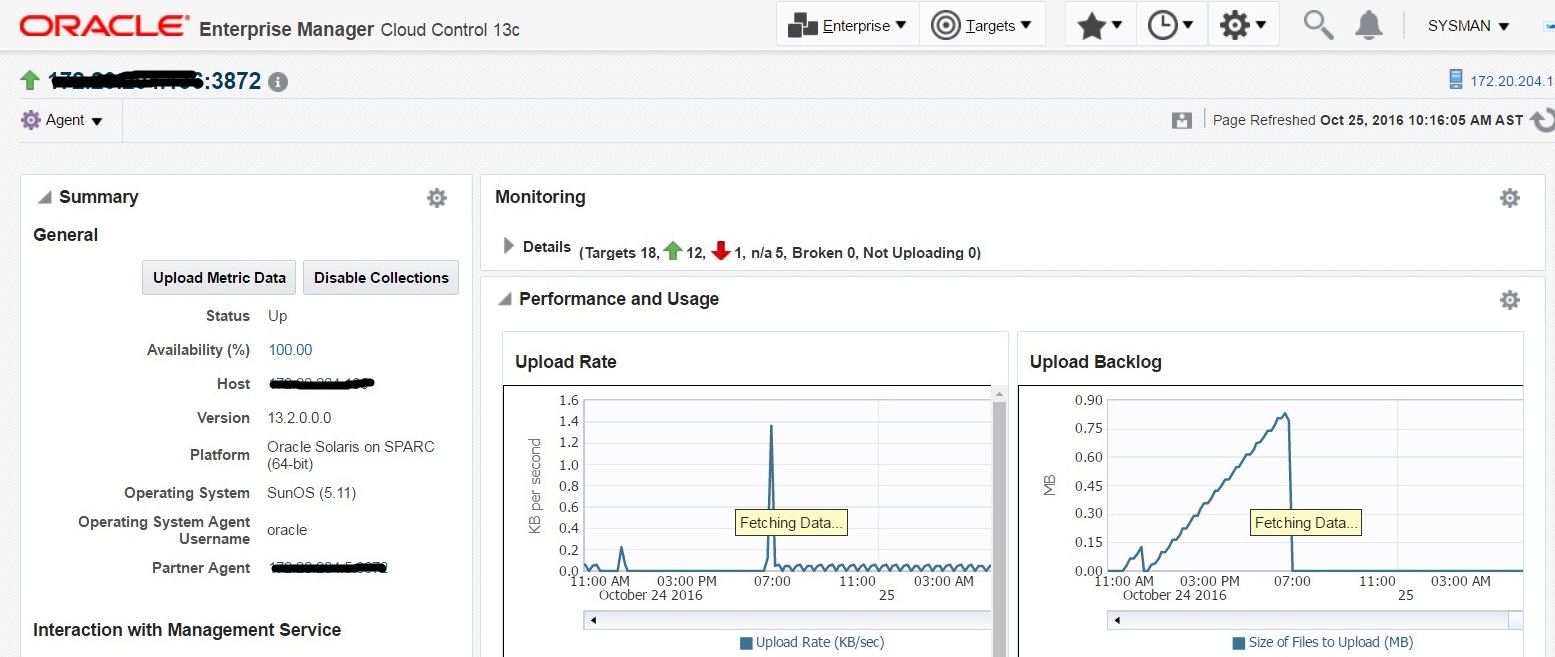Open the Targets menu
This screenshot has height=657, width=1555.
(x=982, y=25)
